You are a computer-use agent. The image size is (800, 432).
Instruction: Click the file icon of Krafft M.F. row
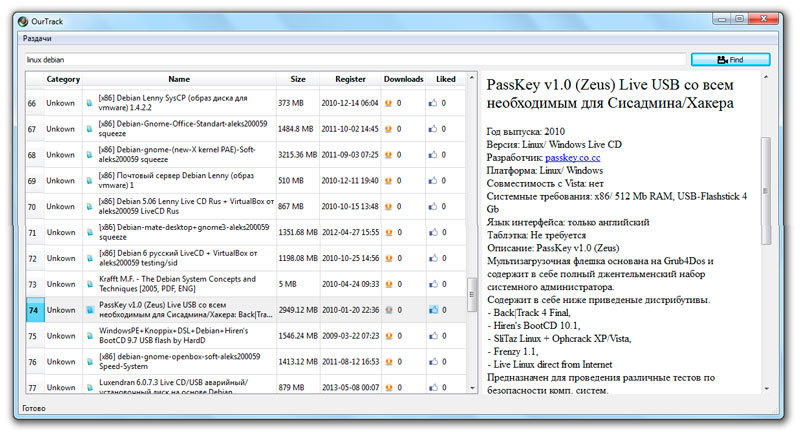pos(90,284)
